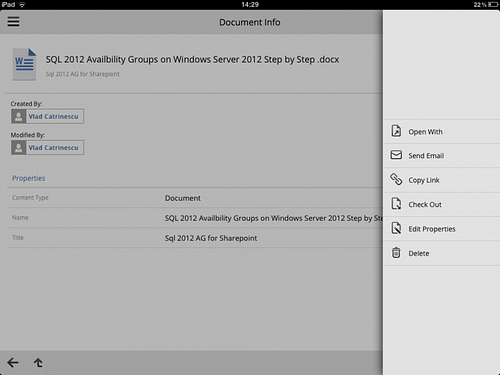Tap the document title ending in .docx
The height and width of the screenshot is (375, 500).
192,60
